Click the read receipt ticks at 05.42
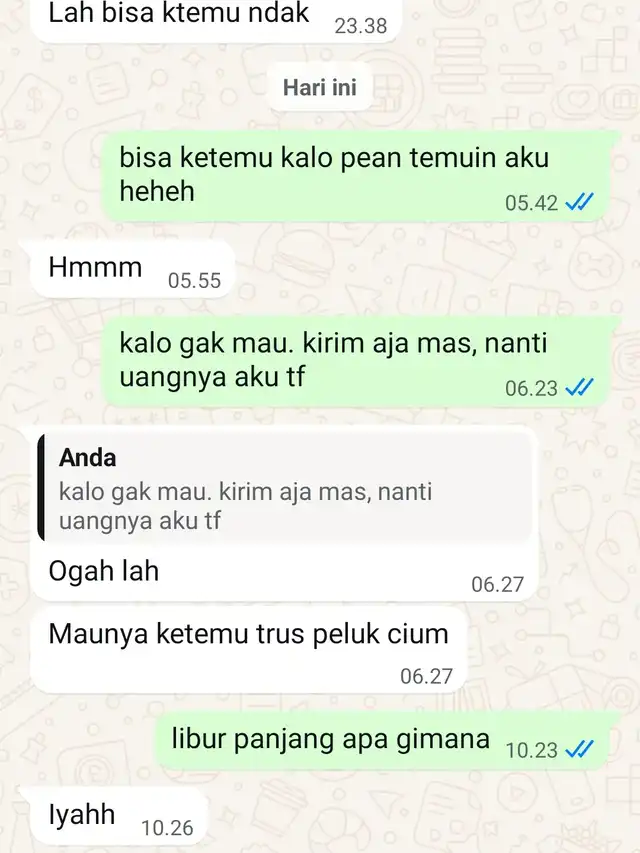The width and height of the screenshot is (640, 853). click(x=579, y=202)
